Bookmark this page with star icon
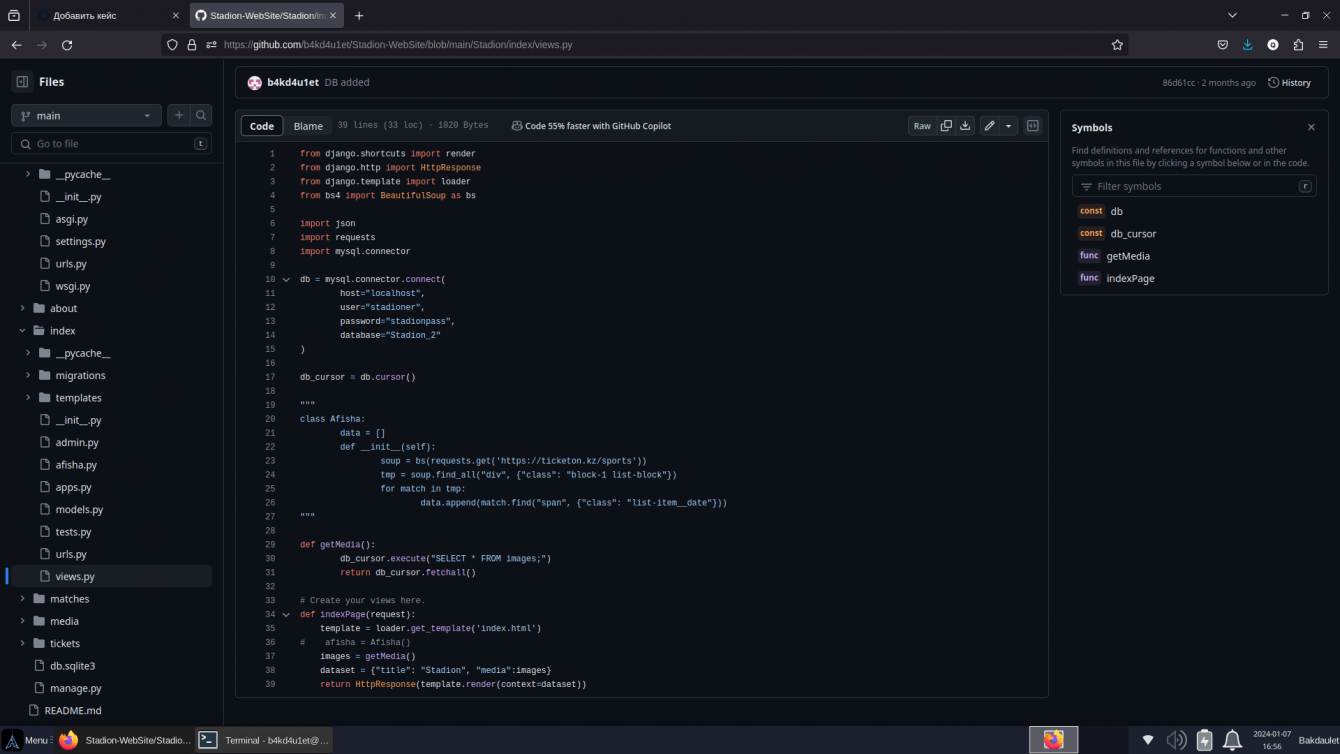1340x754 pixels. point(1117,45)
